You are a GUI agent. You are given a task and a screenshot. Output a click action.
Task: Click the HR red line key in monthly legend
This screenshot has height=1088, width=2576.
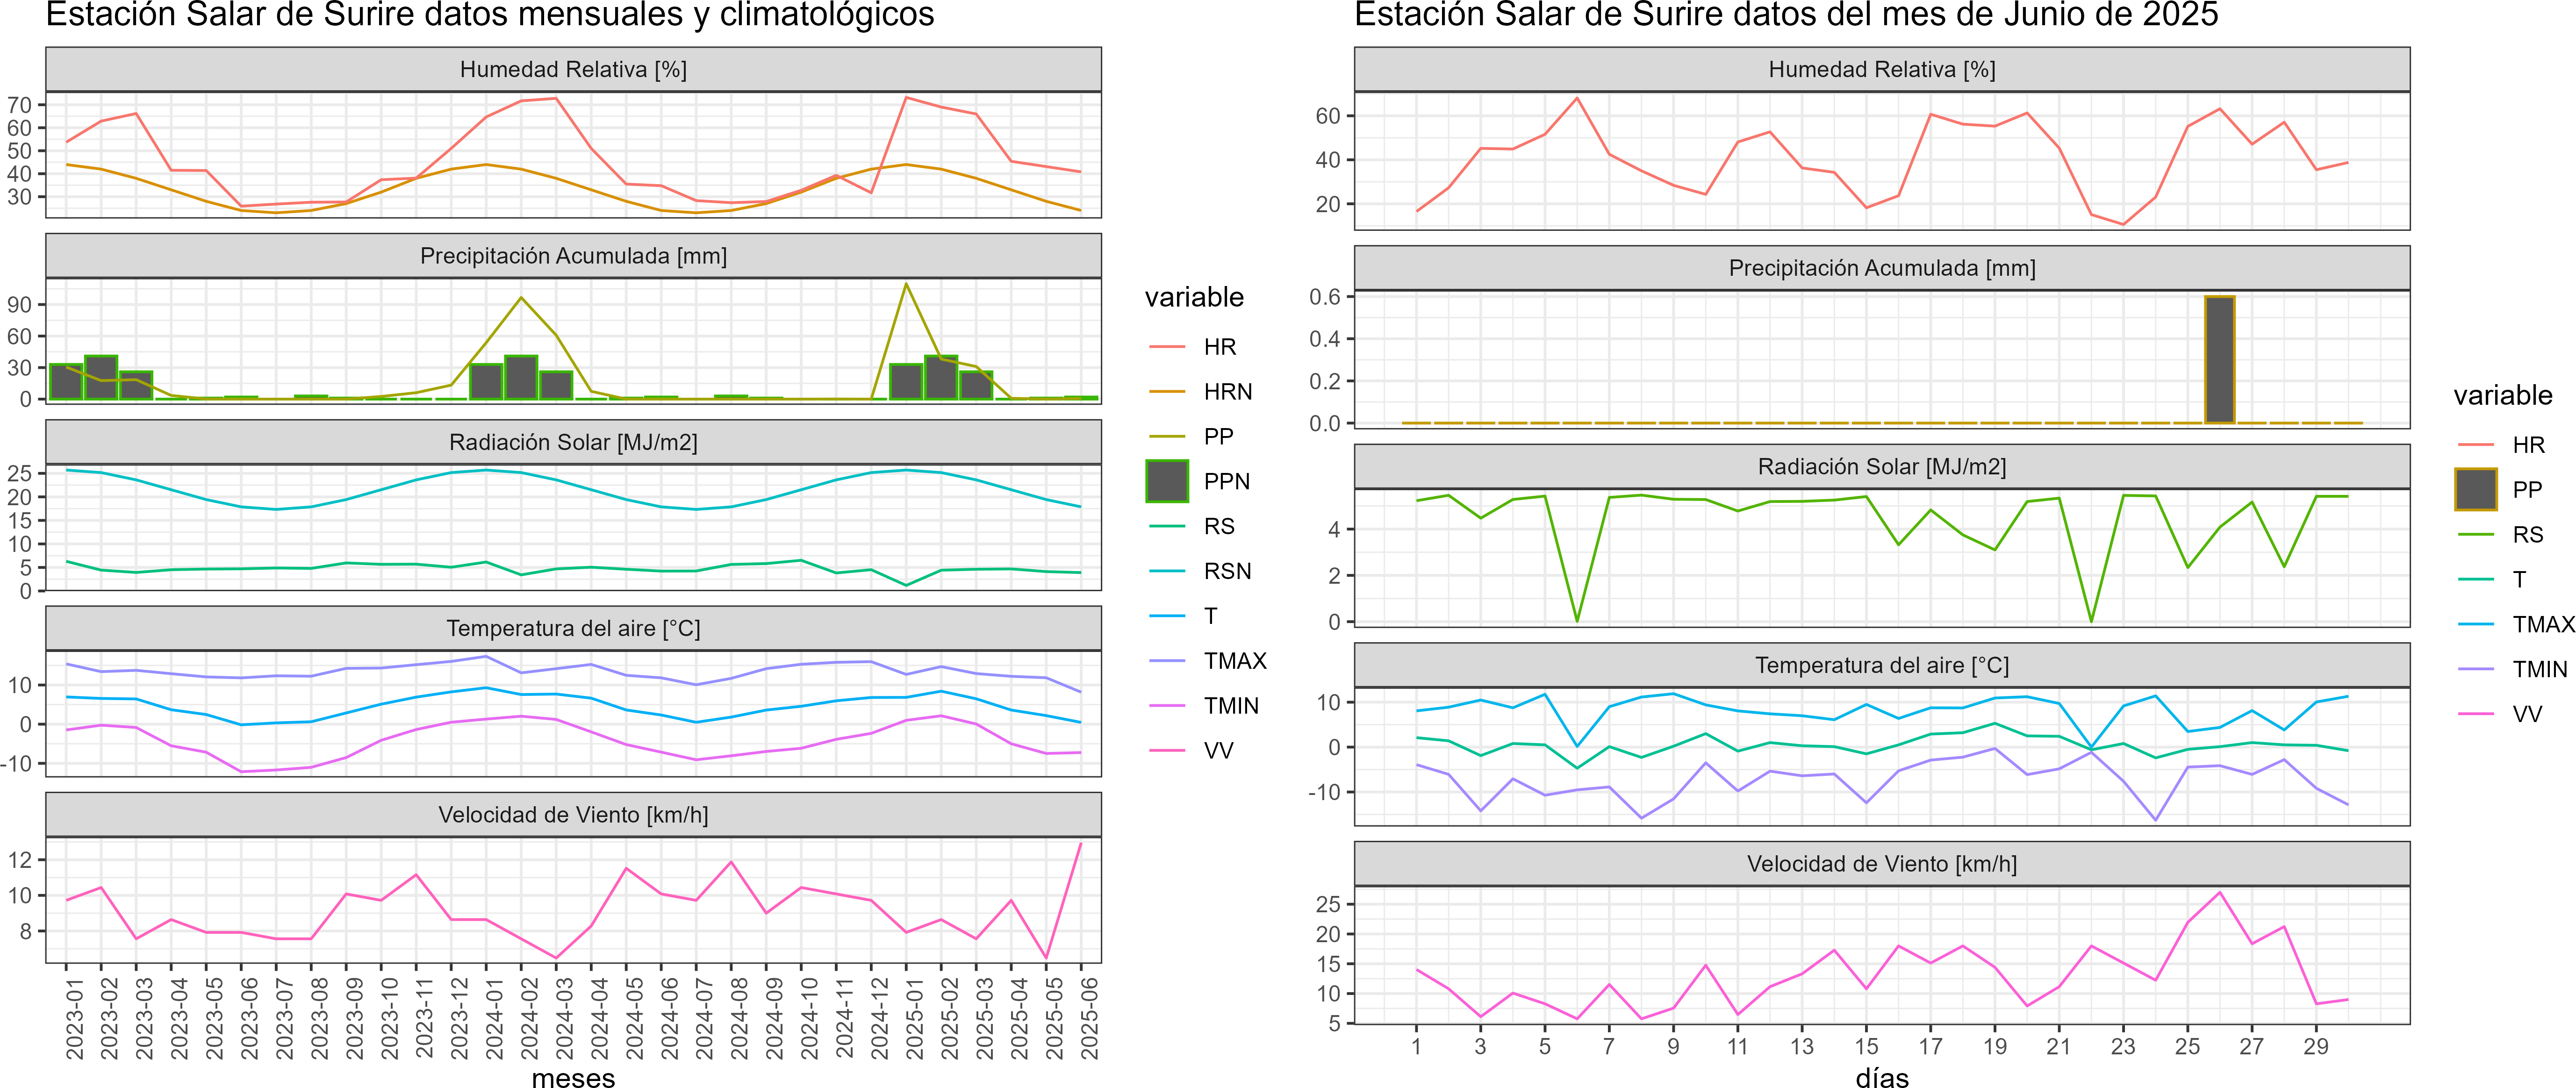click(1167, 347)
